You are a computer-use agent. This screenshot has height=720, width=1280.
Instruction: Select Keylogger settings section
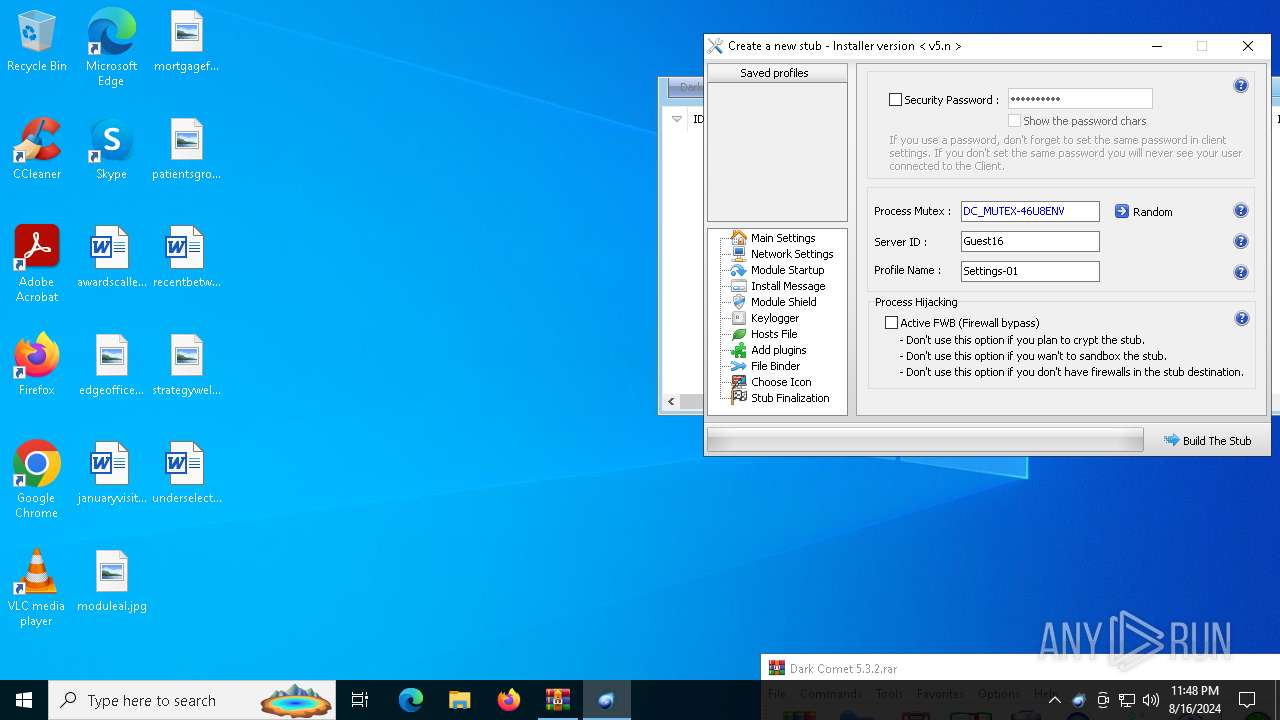click(775, 318)
